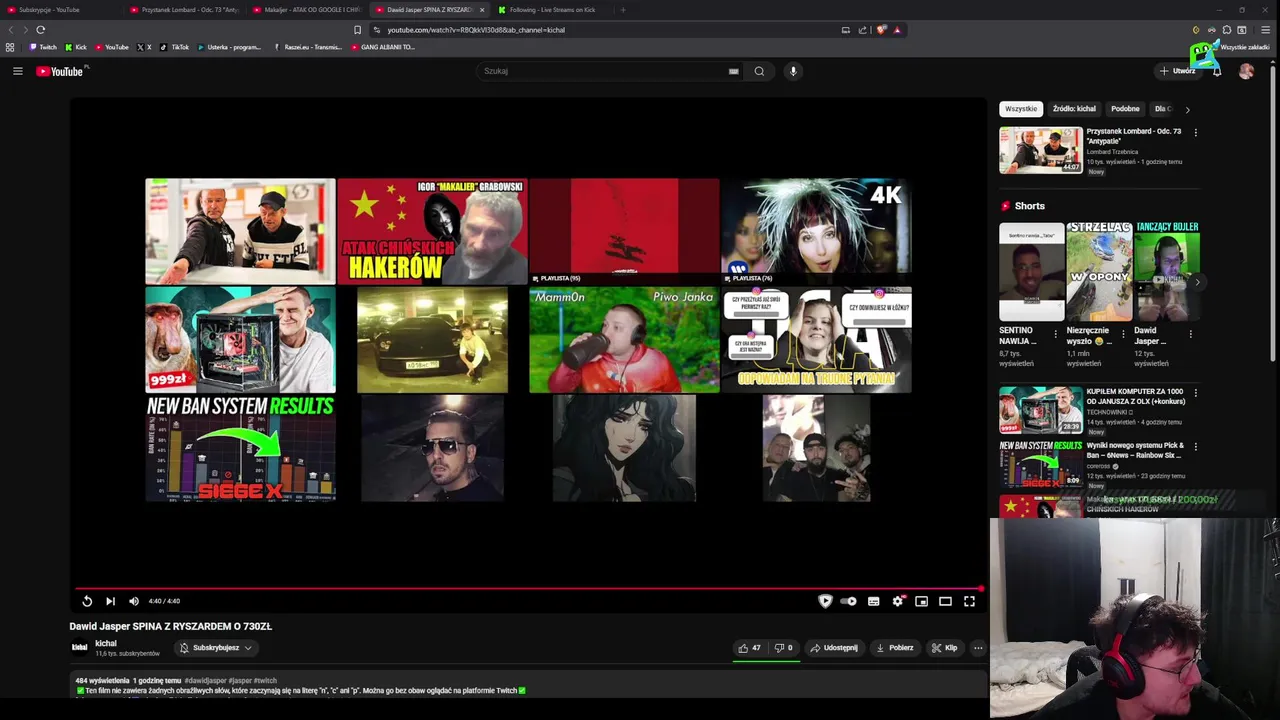
Task: Open the YouTube hamburger guide menu
Action: pyautogui.click(x=17, y=71)
